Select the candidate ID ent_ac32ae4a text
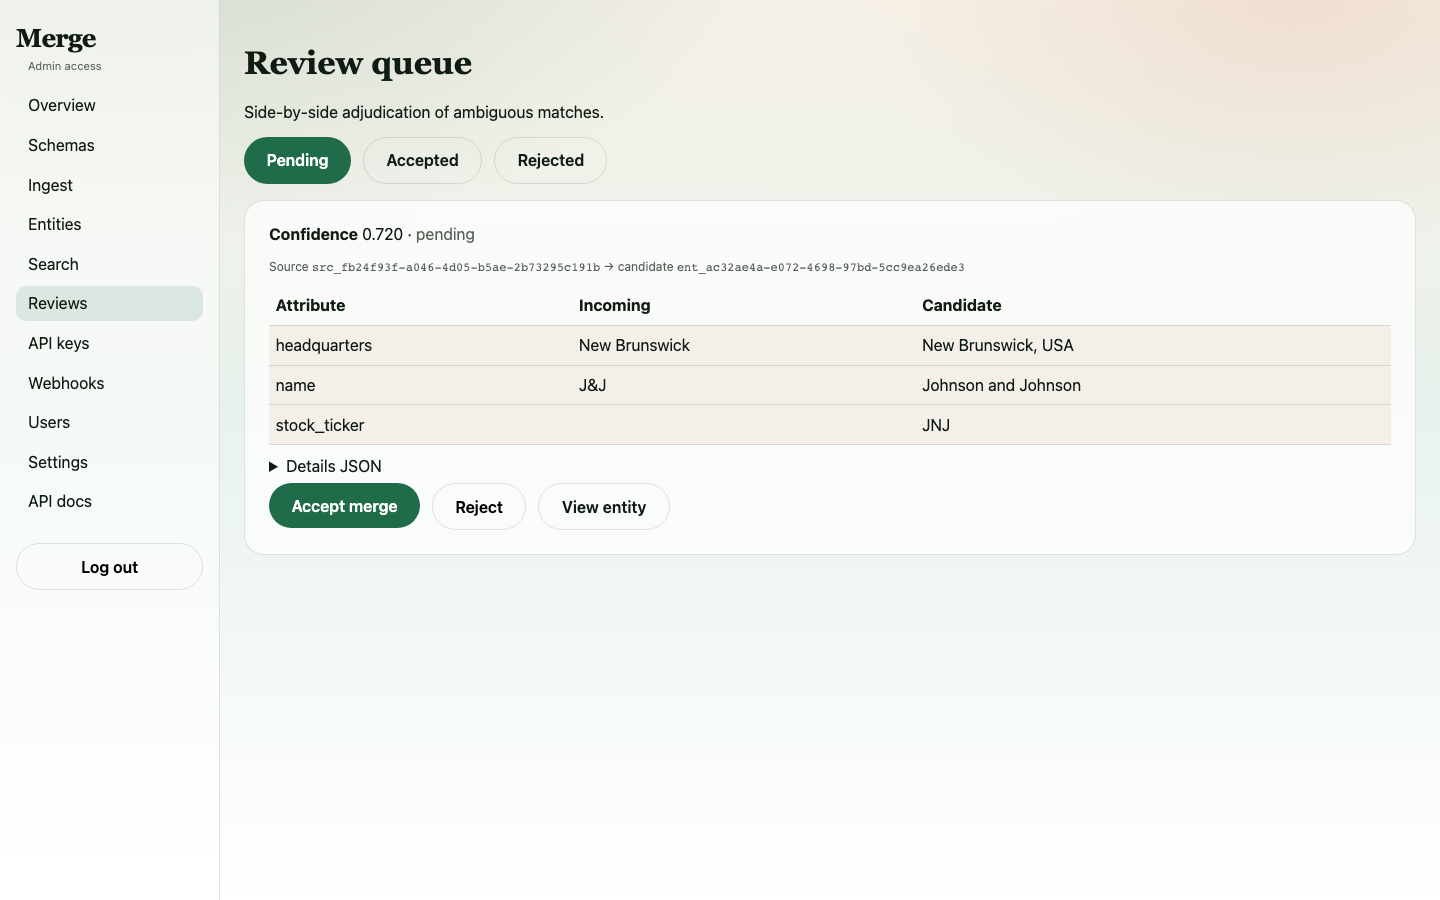 [x=821, y=267]
